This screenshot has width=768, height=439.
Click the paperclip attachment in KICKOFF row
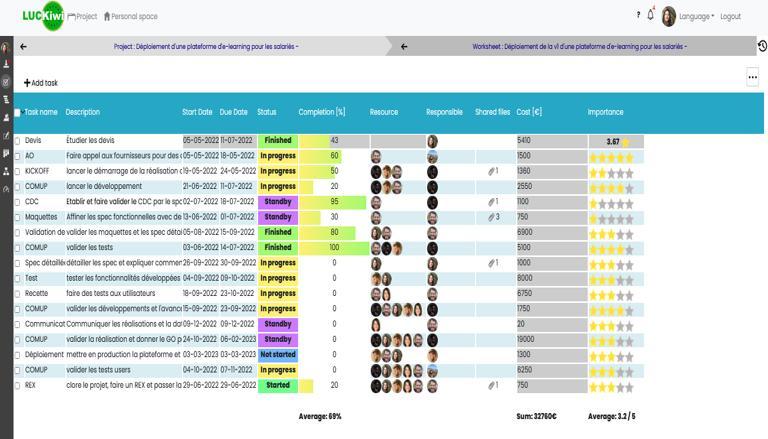493,171
